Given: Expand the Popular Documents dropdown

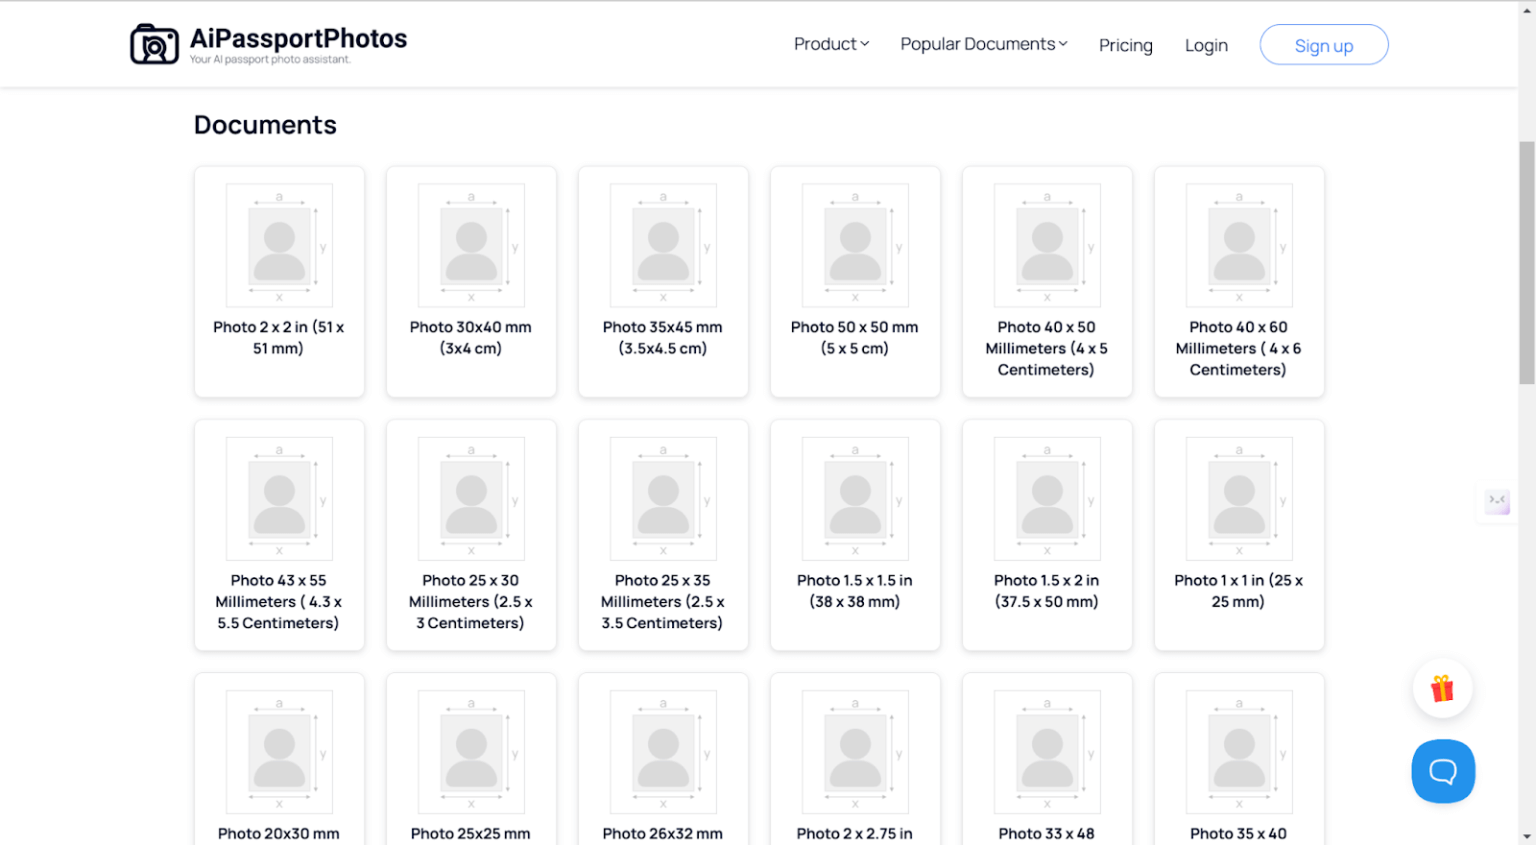Looking at the screenshot, I should (x=983, y=44).
